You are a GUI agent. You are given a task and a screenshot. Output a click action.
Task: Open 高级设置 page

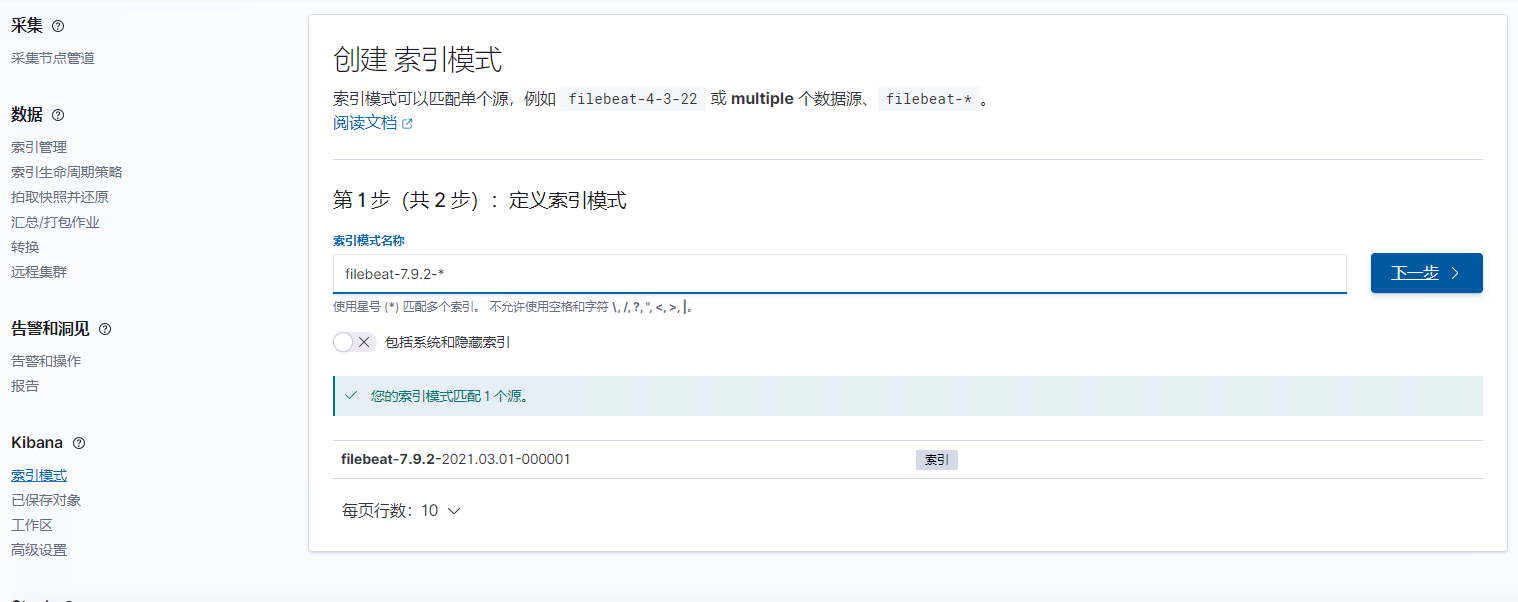pyautogui.click(x=39, y=550)
